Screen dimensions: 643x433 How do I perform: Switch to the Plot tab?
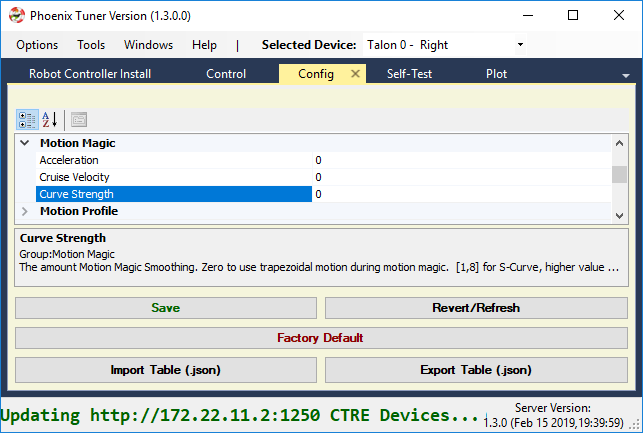[x=496, y=74]
